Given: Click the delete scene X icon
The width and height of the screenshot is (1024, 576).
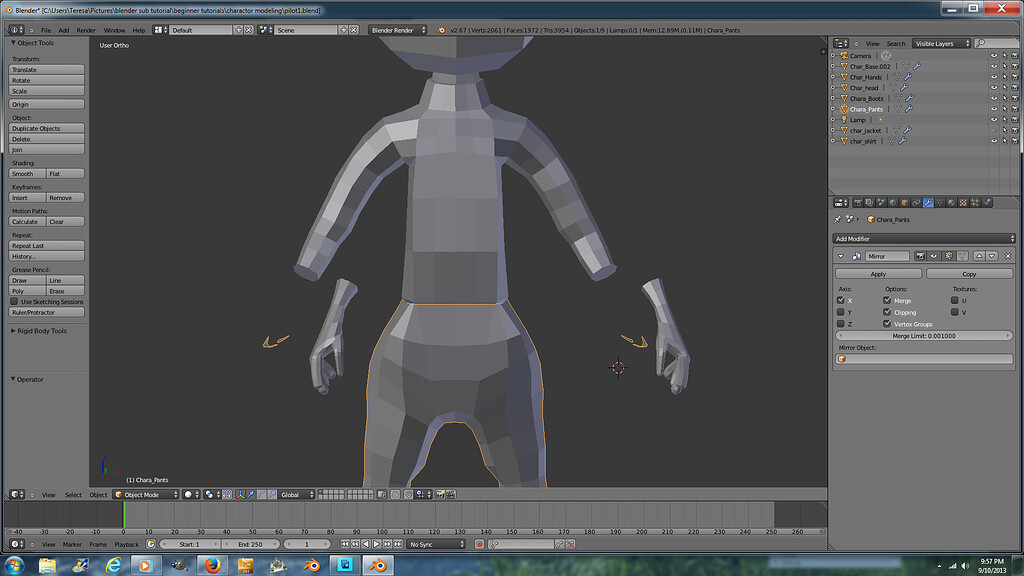Looking at the screenshot, I should [x=354, y=30].
